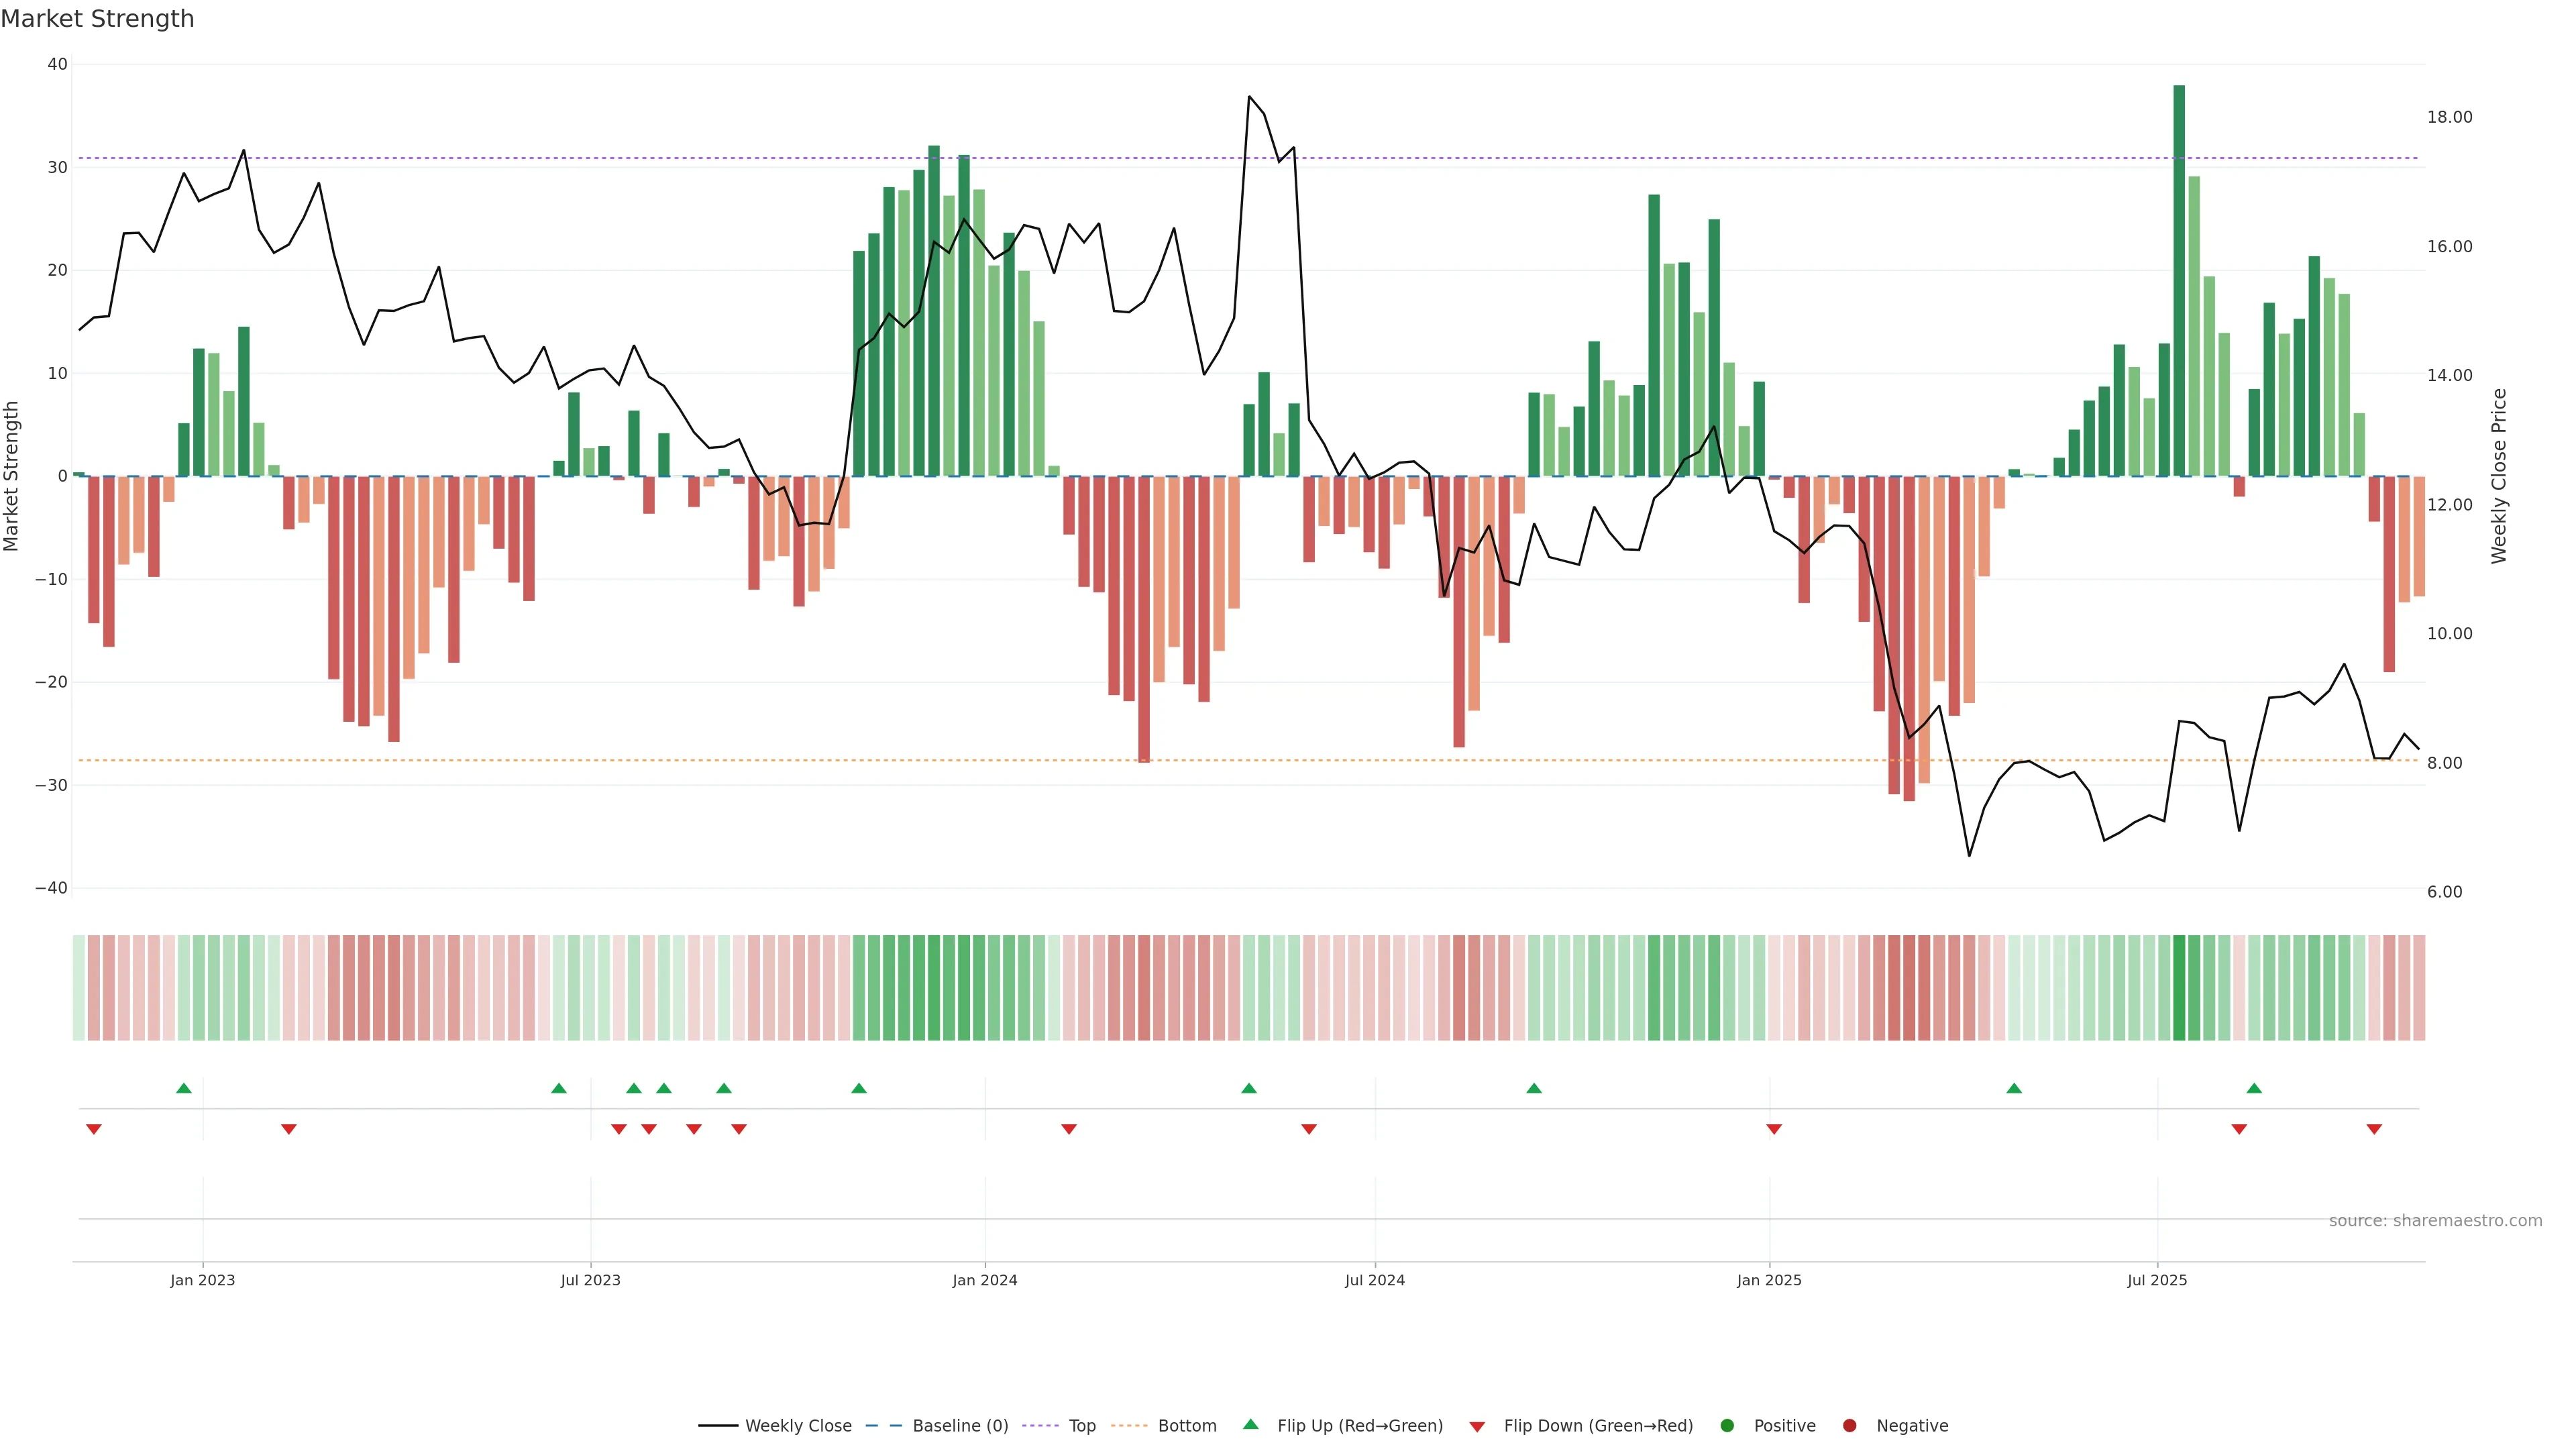Click the Market Strength chart title
This screenshot has height=1449, width=2576.
(97, 18)
